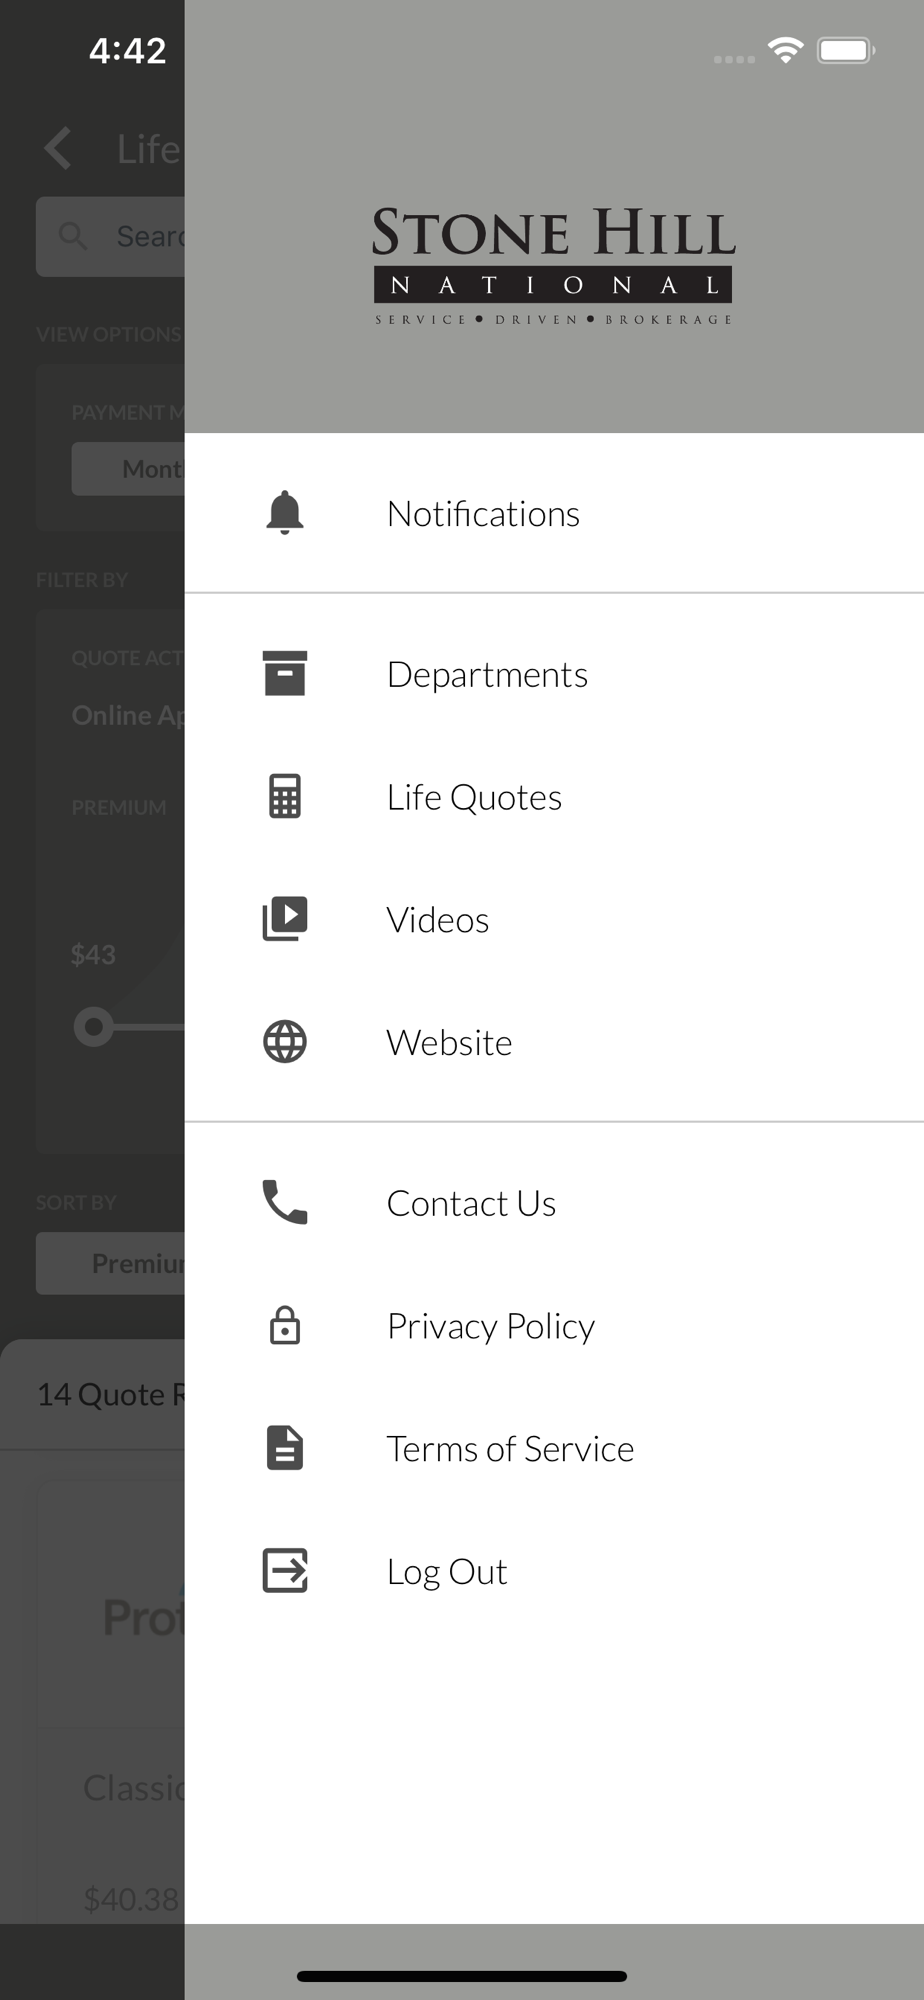Tap the Terms of Service document icon
Viewport: 924px width, 2000px height.
pyautogui.click(x=285, y=1448)
